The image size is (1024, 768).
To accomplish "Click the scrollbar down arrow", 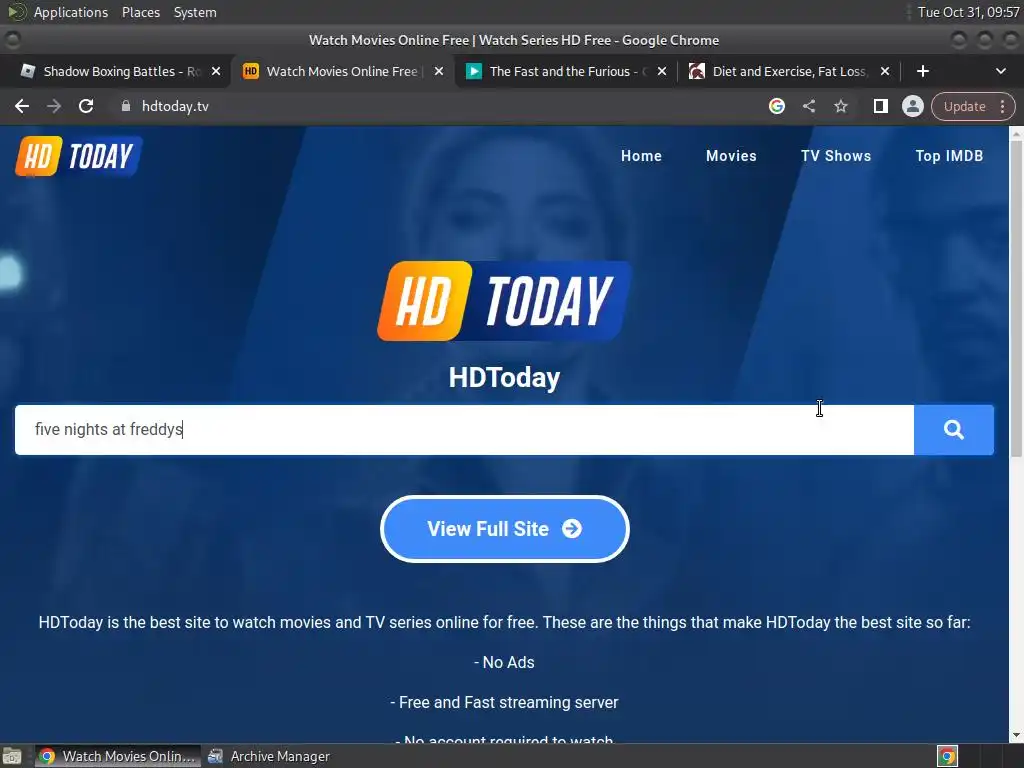I will point(1016,735).
